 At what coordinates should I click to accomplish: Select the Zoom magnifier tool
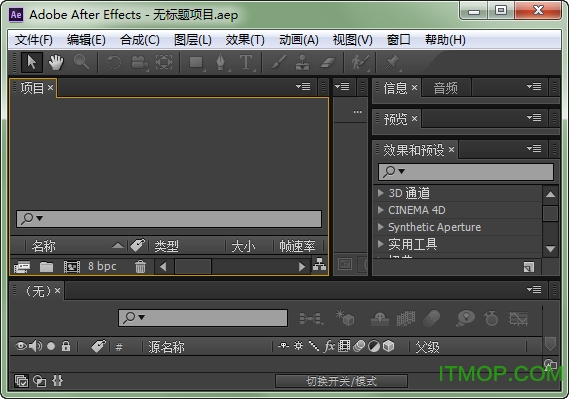(x=81, y=62)
